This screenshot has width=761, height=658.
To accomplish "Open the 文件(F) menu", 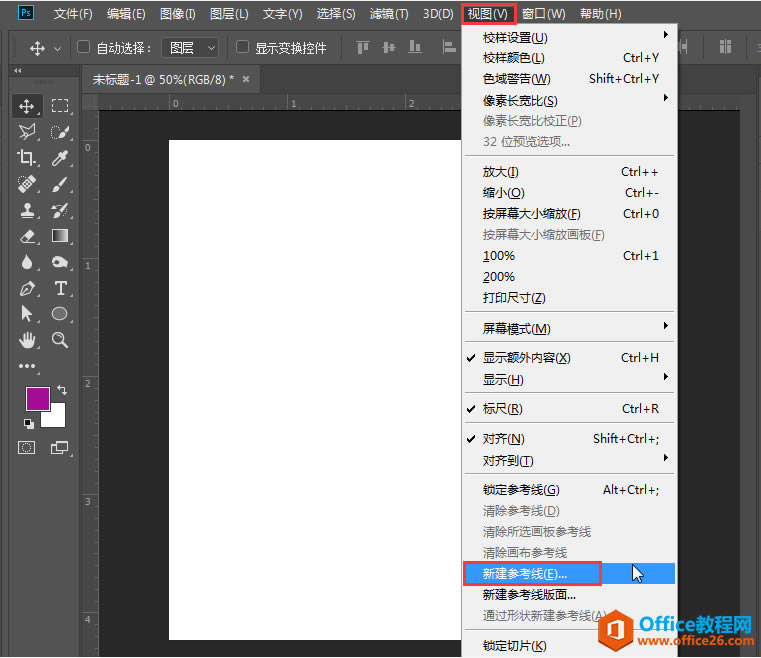I will (x=73, y=14).
